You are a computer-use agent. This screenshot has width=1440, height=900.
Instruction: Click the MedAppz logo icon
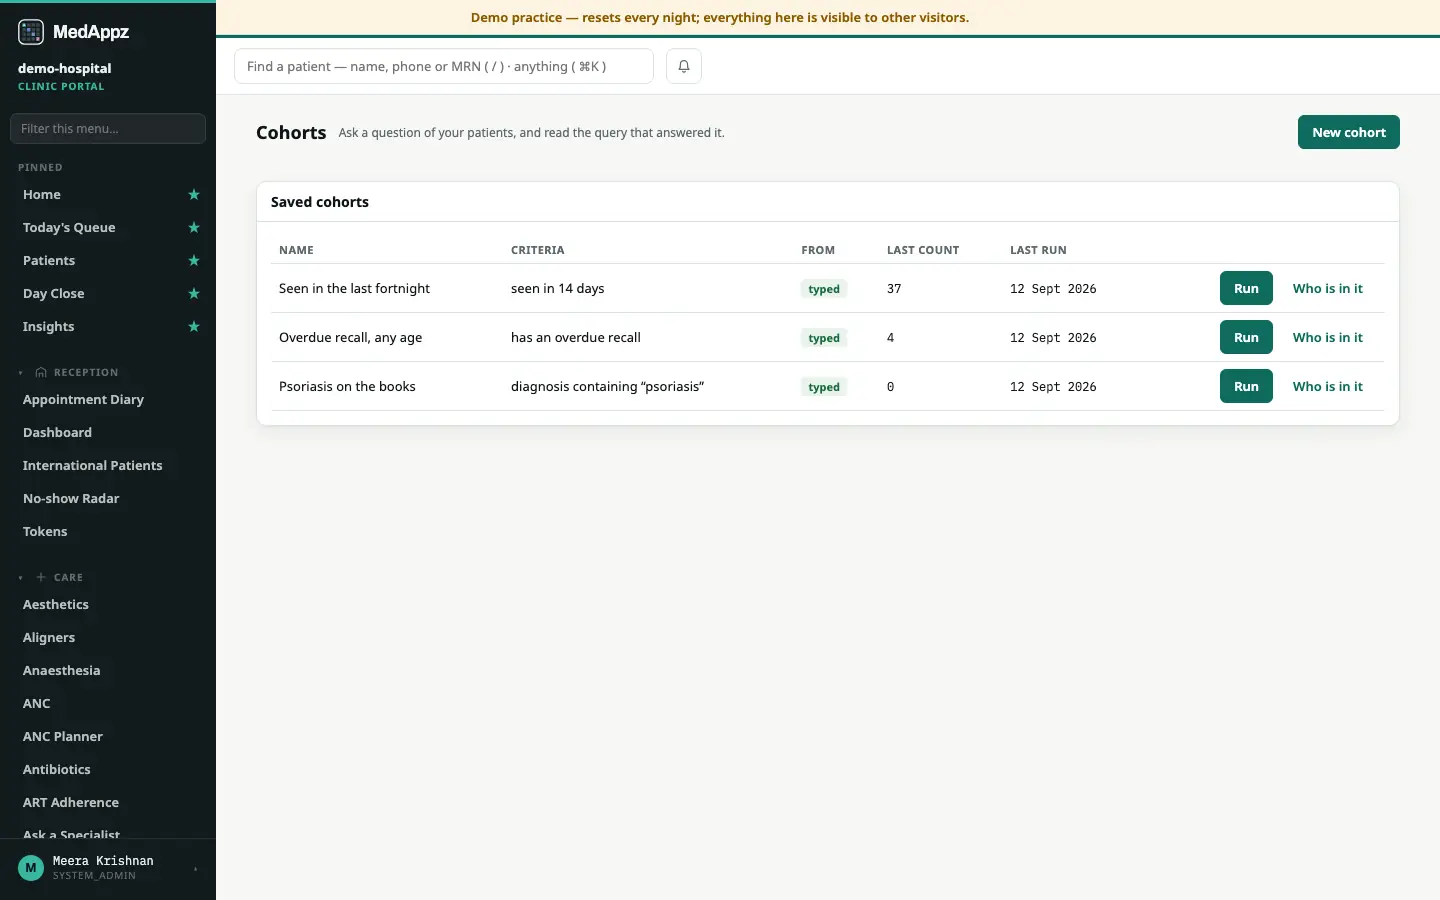point(31,32)
